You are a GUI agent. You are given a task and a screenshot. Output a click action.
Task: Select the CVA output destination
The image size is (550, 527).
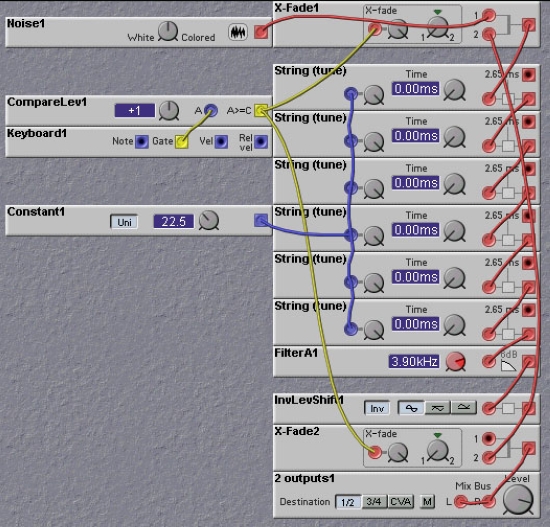pos(401,502)
